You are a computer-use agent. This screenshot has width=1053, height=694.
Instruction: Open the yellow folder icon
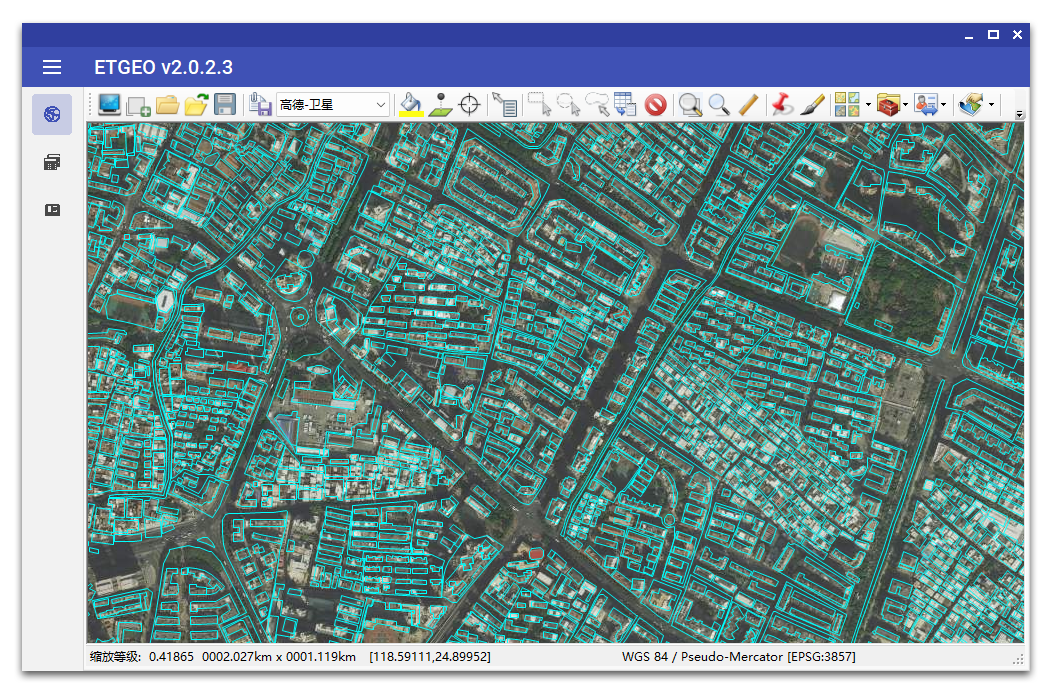(167, 104)
